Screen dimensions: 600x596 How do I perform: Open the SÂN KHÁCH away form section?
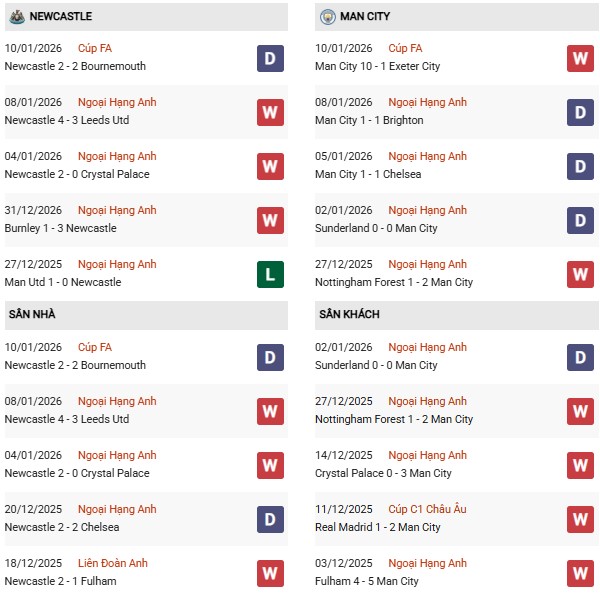tap(349, 314)
